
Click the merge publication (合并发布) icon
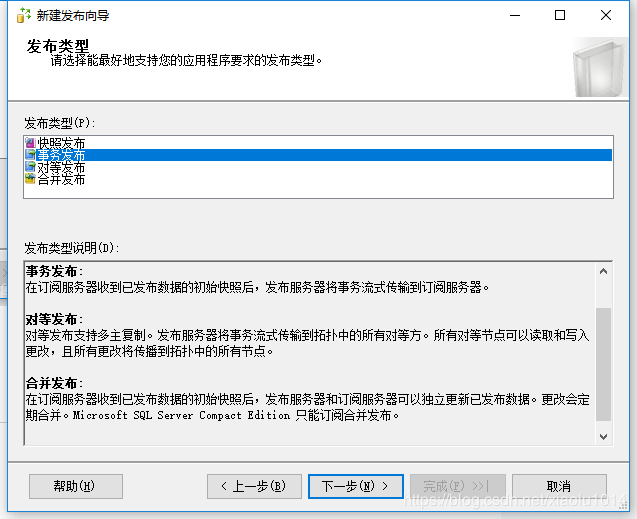coord(30,178)
